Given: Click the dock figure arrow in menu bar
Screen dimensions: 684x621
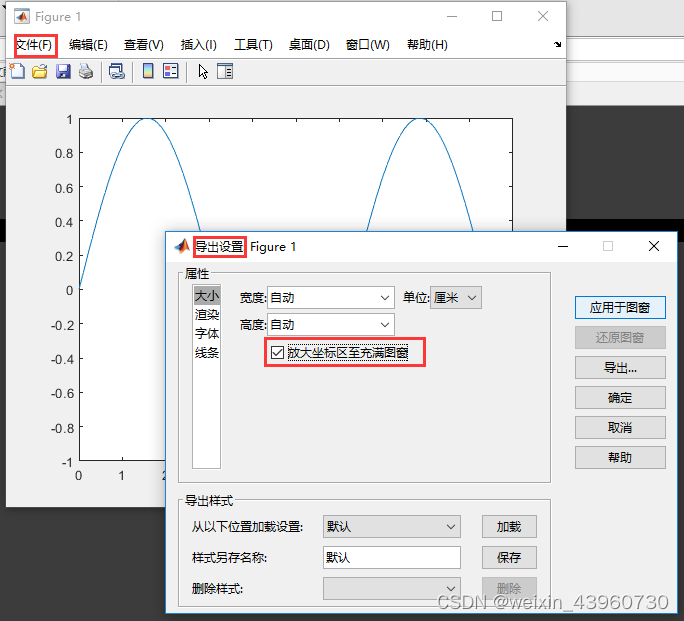Looking at the screenshot, I should pyautogui.click(x=557, y=44).
